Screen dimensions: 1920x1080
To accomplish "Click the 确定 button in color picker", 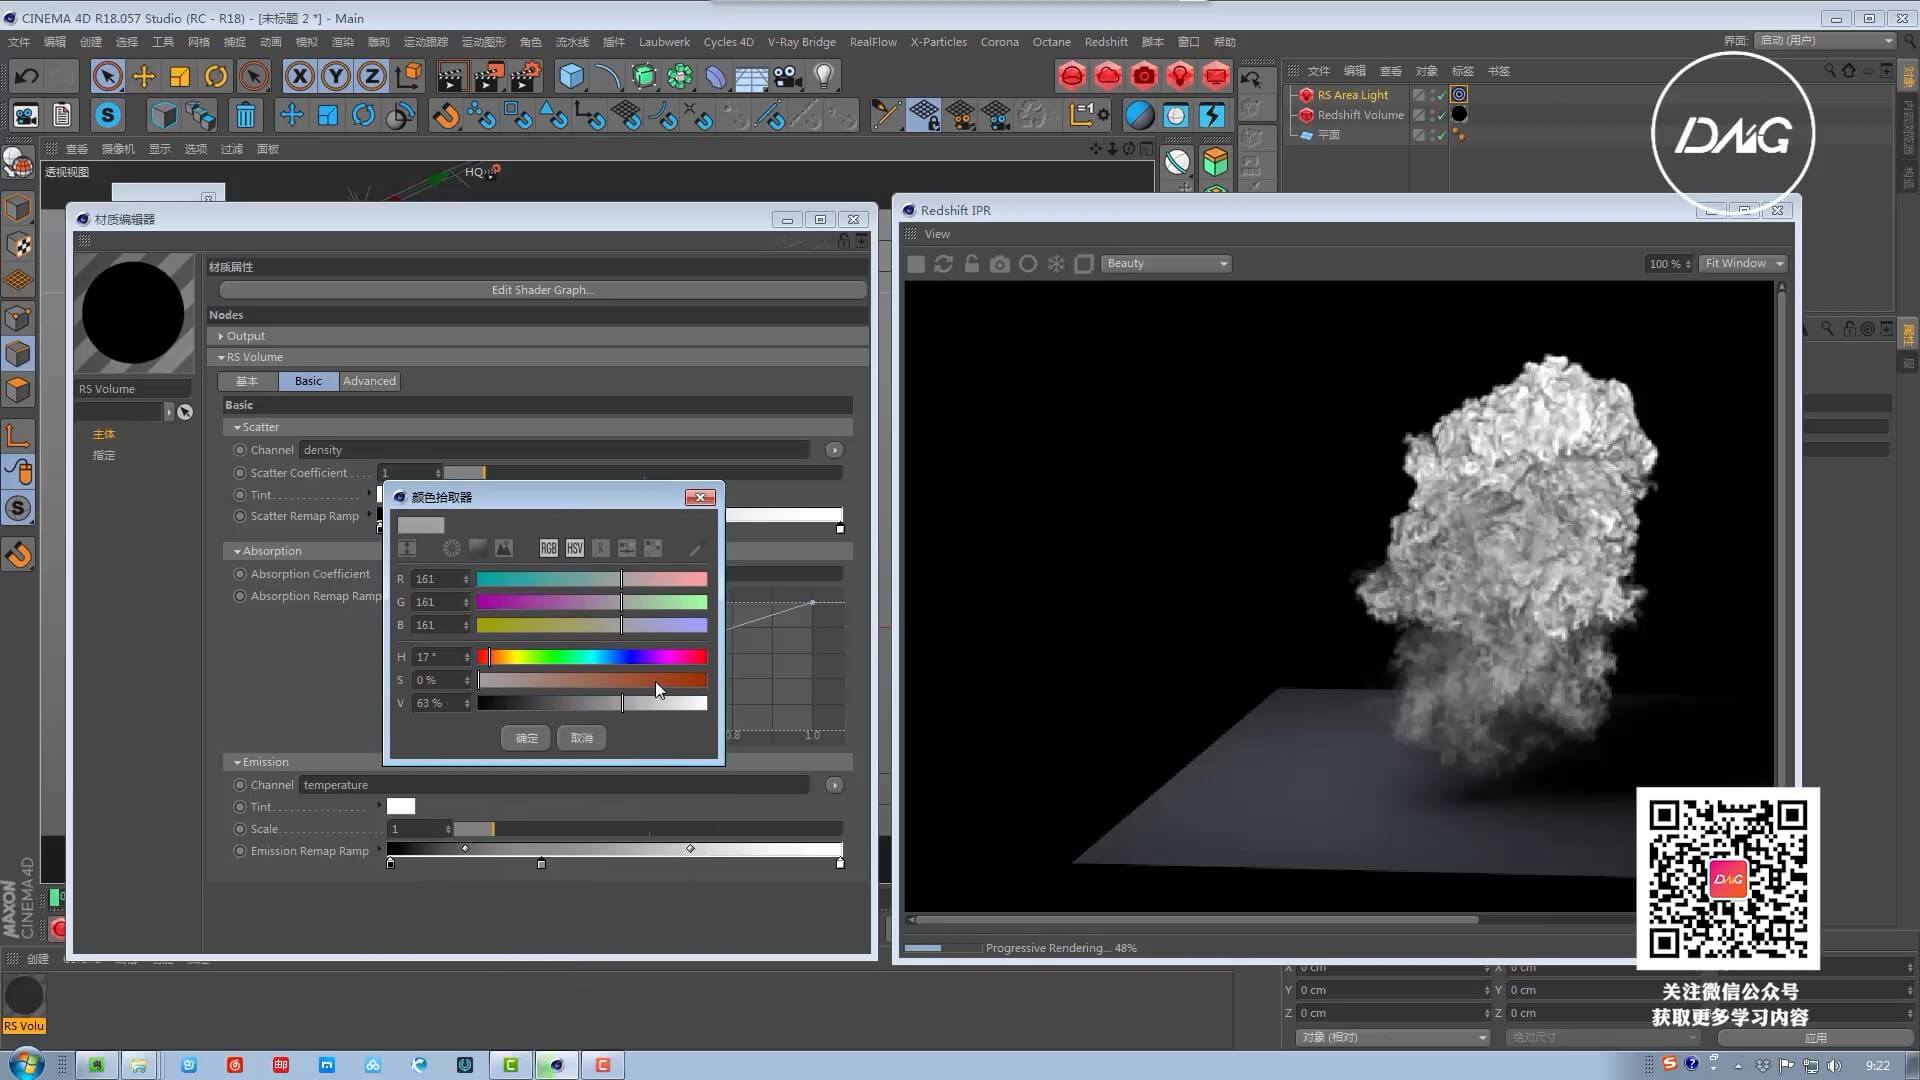I will coord(527,738).
